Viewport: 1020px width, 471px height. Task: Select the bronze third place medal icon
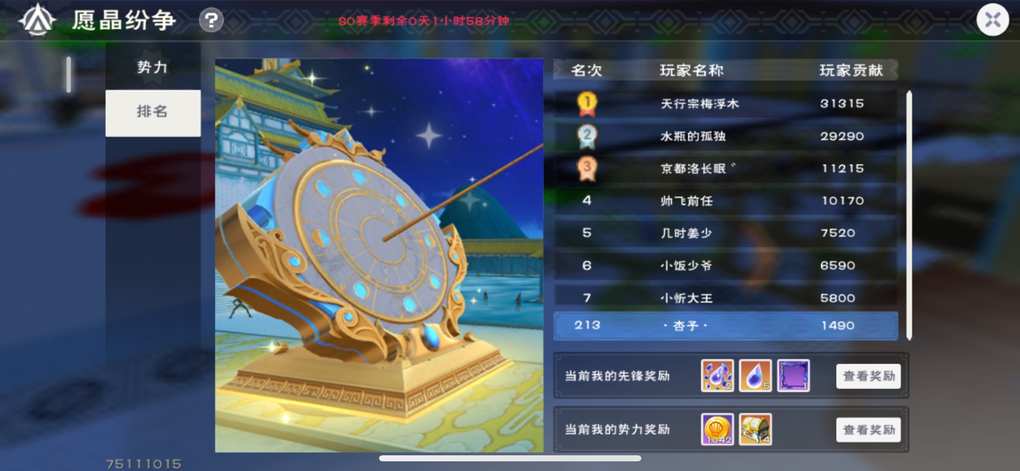pos(587,168)
